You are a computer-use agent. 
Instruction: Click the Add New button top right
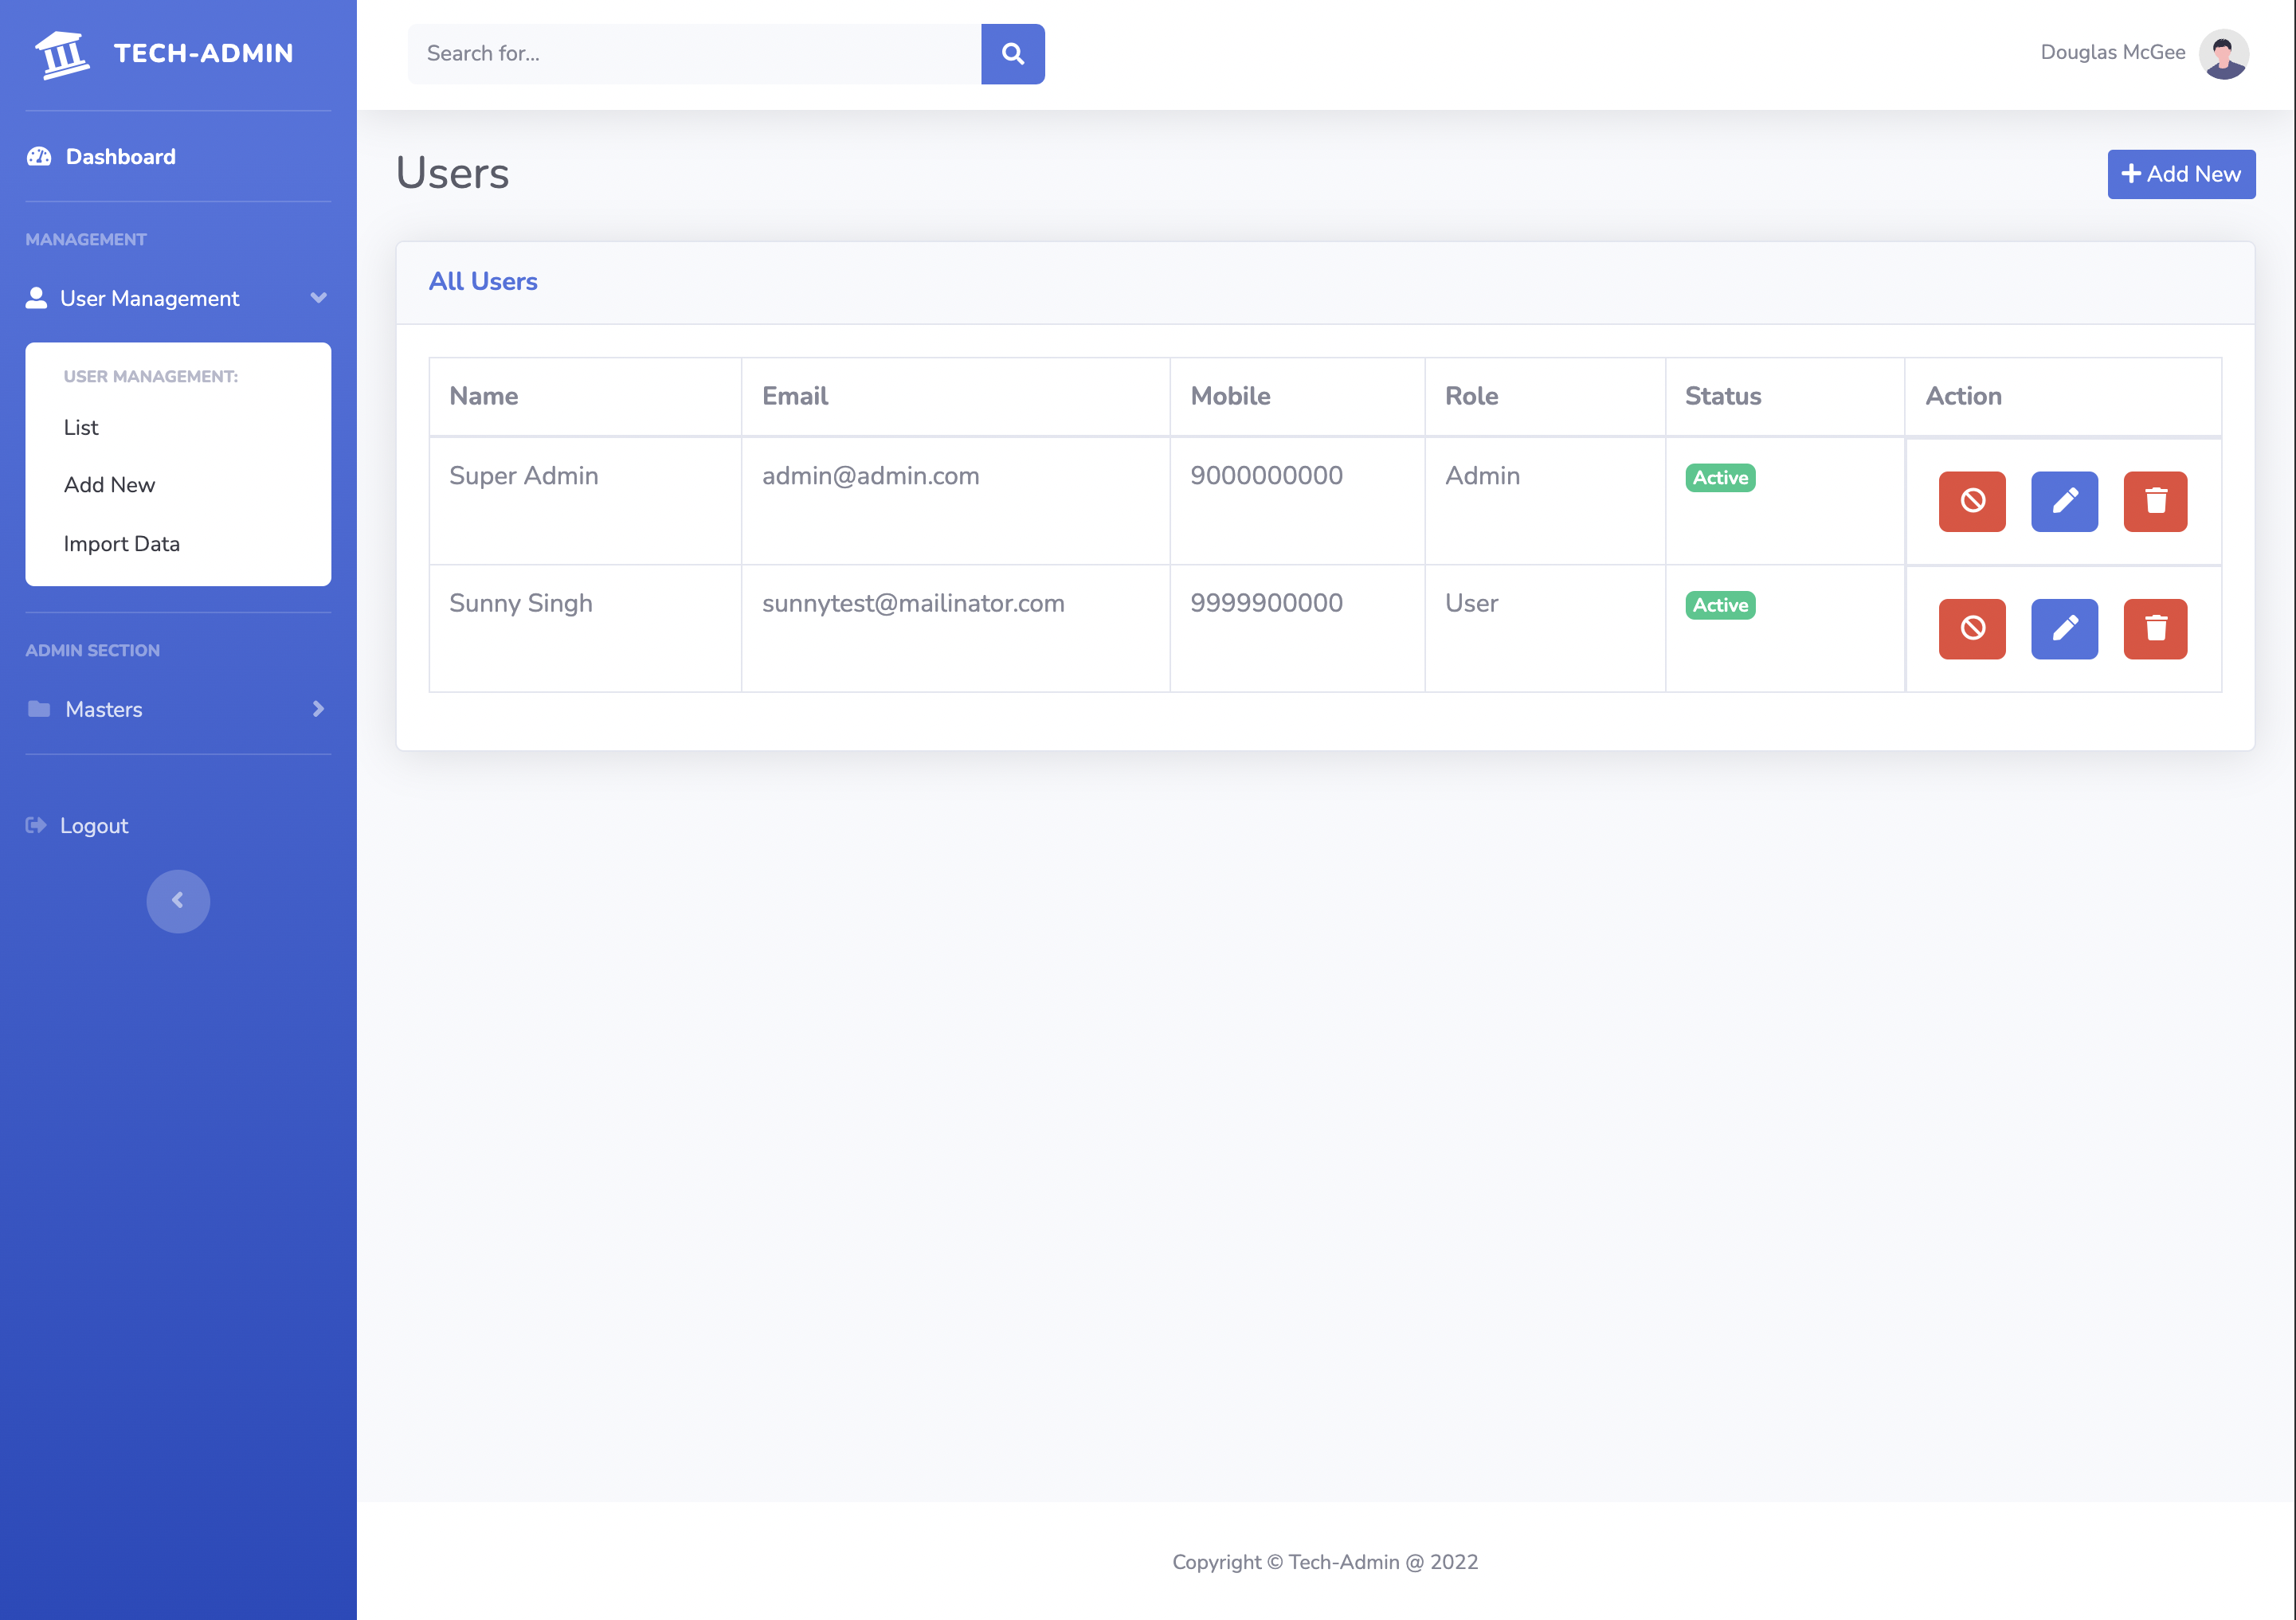coord(2182,174)
